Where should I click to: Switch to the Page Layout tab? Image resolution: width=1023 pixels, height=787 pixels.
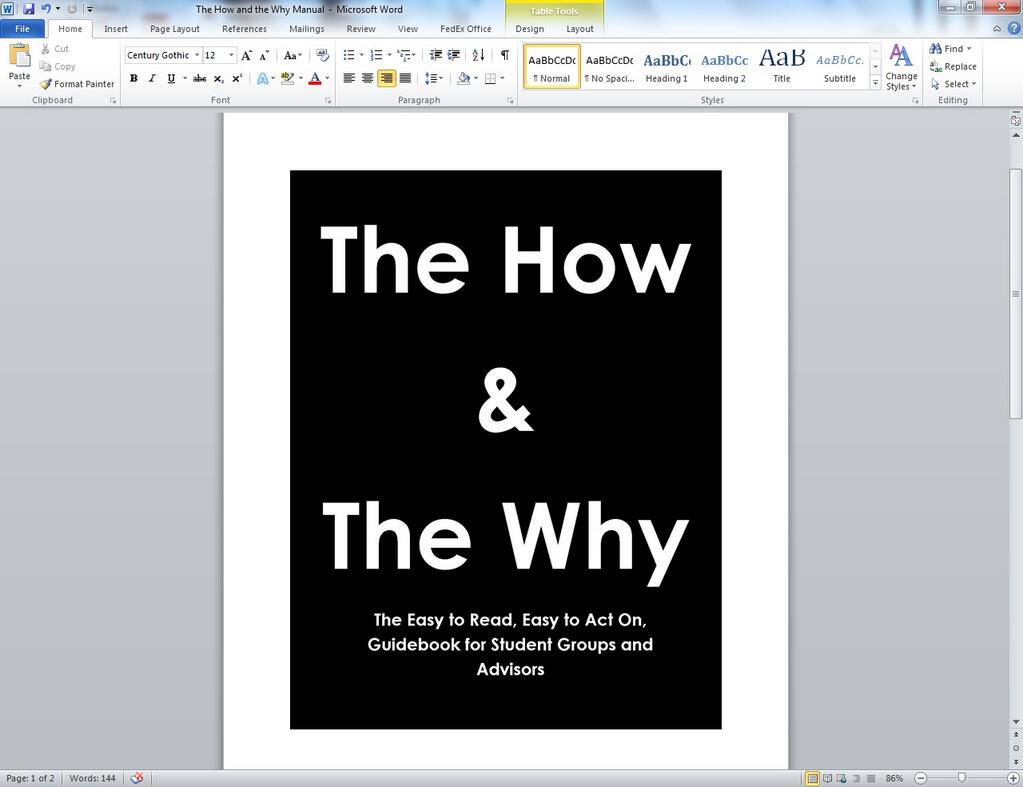click(175, 29)
